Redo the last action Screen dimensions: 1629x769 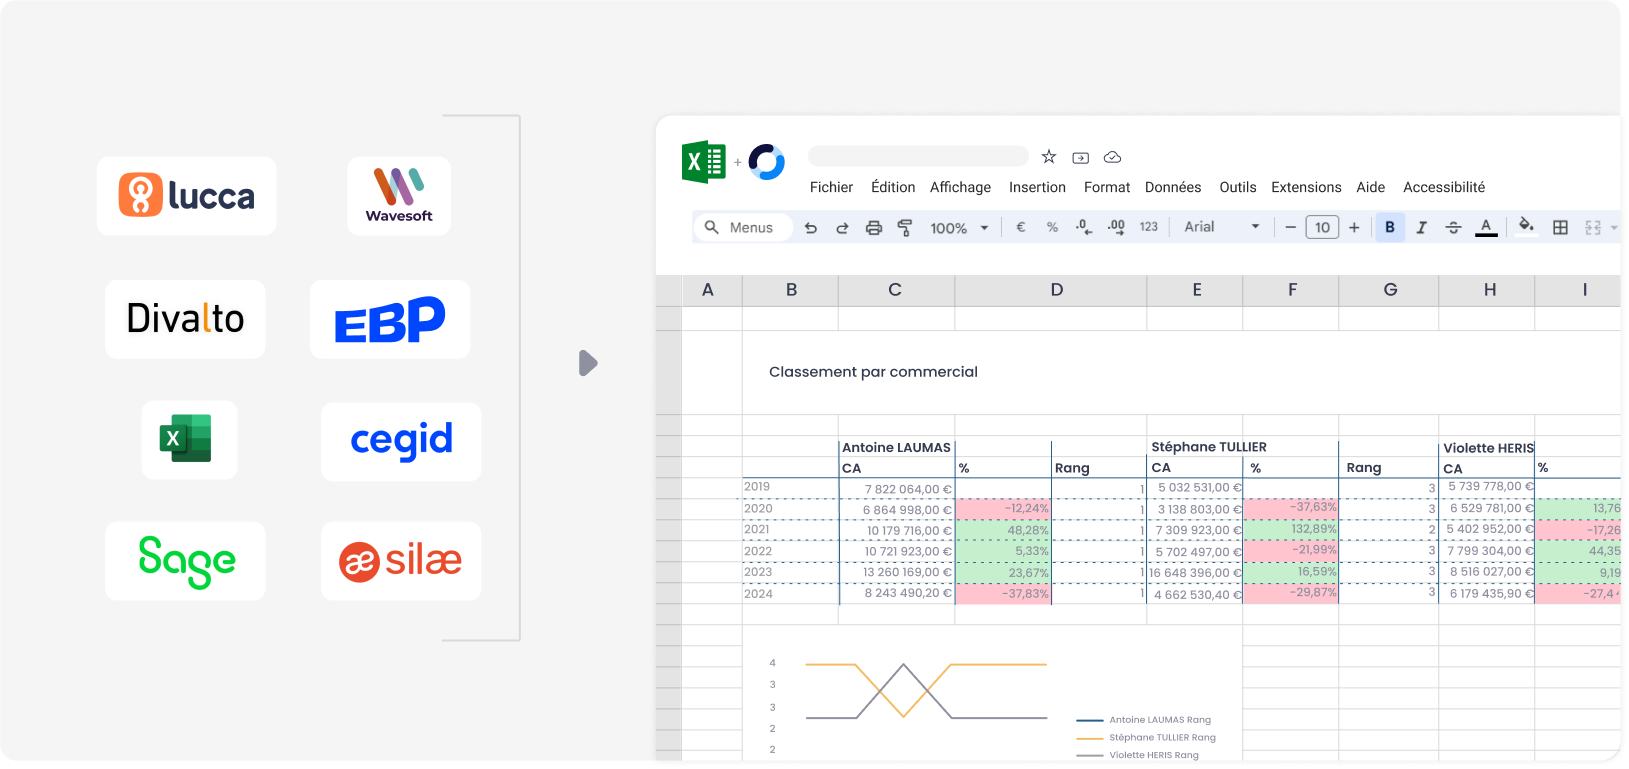[842, 228]
